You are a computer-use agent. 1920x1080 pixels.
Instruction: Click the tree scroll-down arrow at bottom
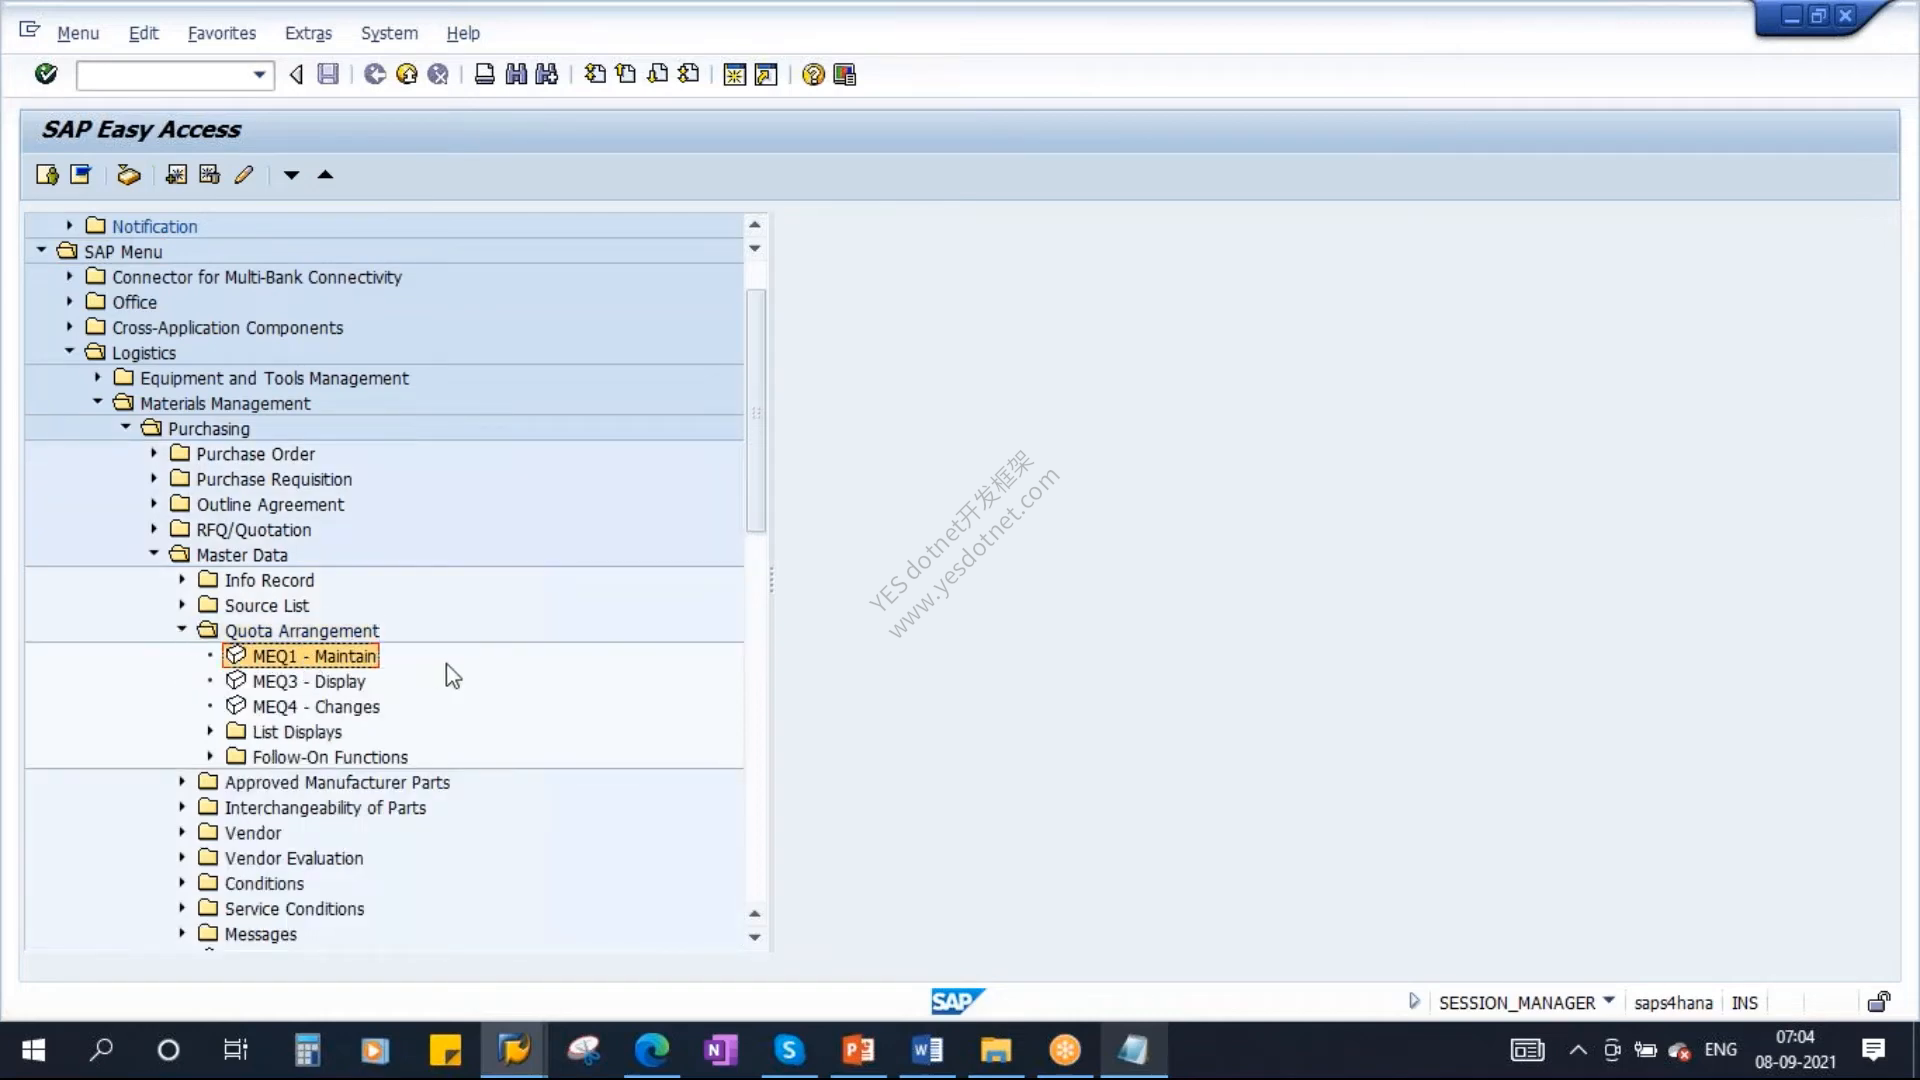(755, 937)
